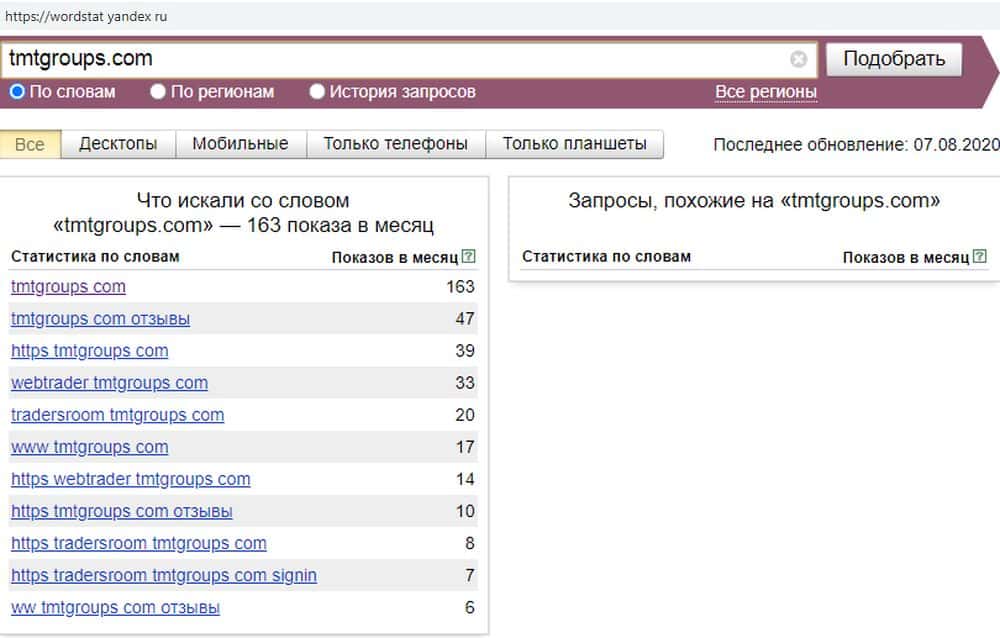
Task: Click the right panel 'Статистика по словам' header
Action: coord(607,256)
